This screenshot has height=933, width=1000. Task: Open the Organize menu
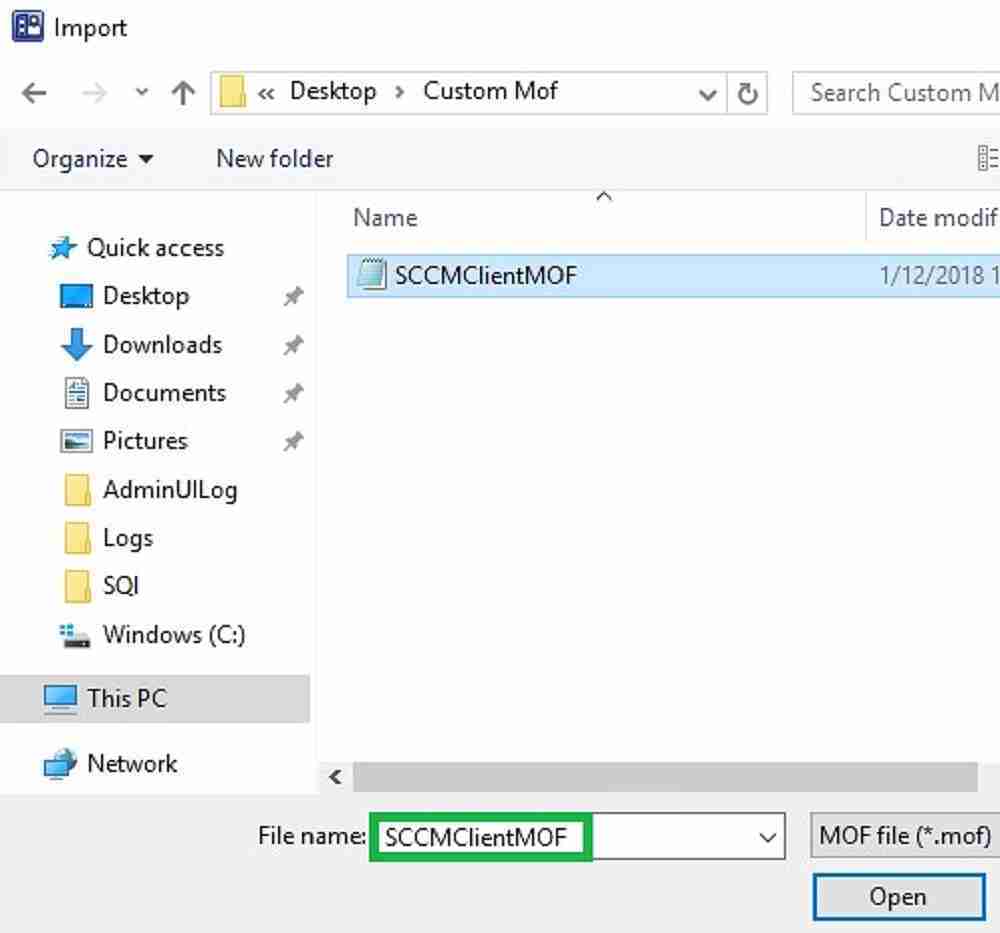click(92, 159)
